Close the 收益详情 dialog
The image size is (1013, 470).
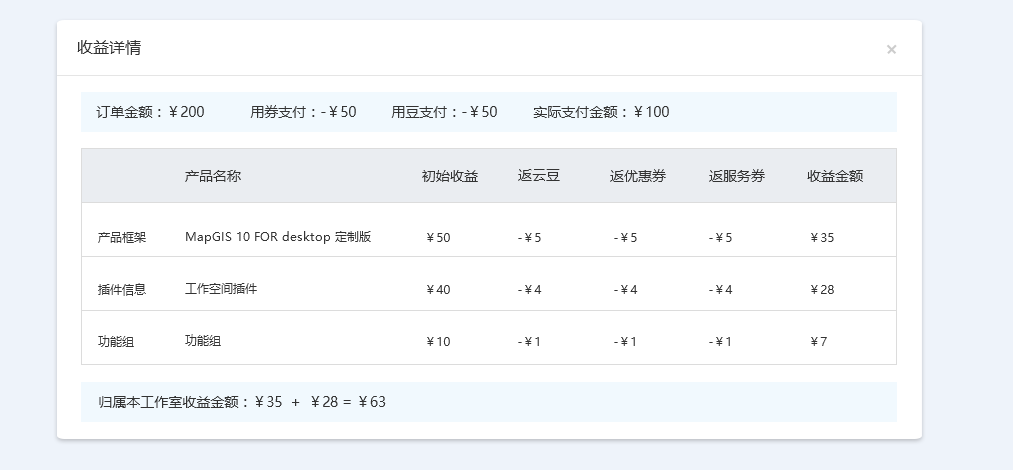(891, 50)
